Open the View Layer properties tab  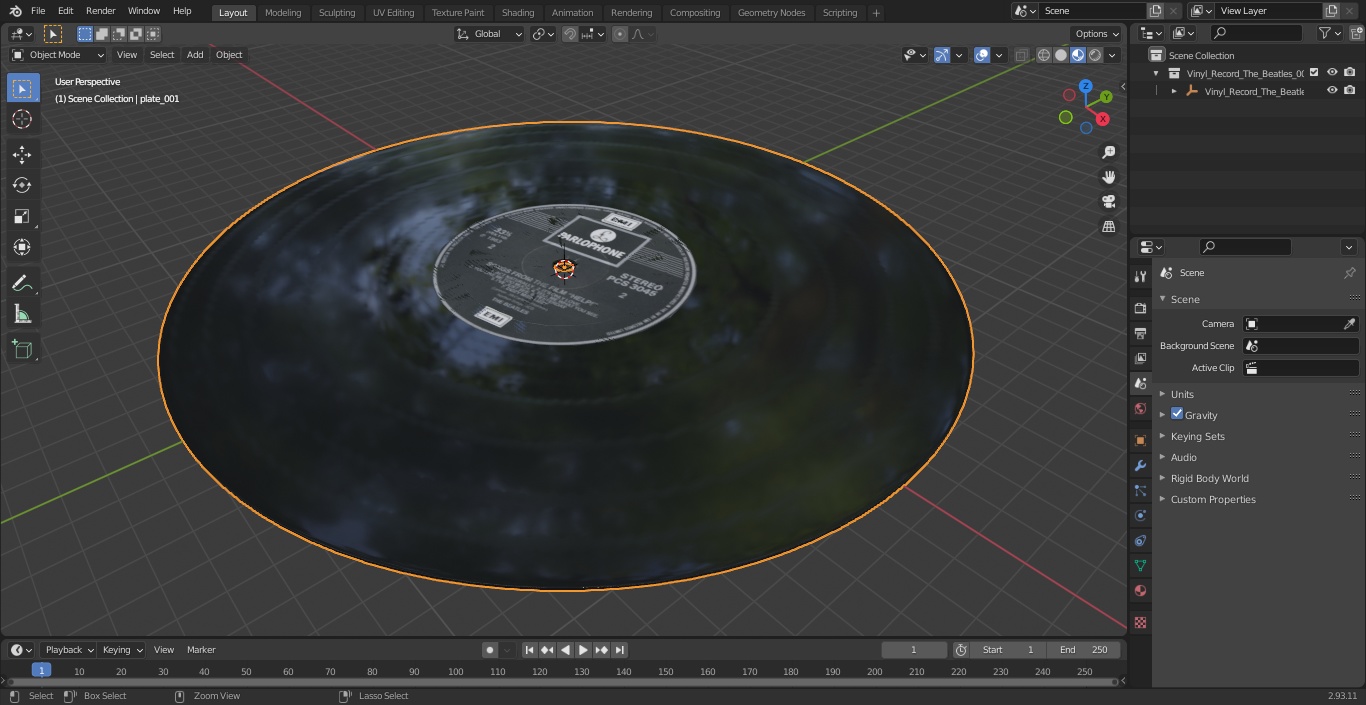[x=1140, y=358]
